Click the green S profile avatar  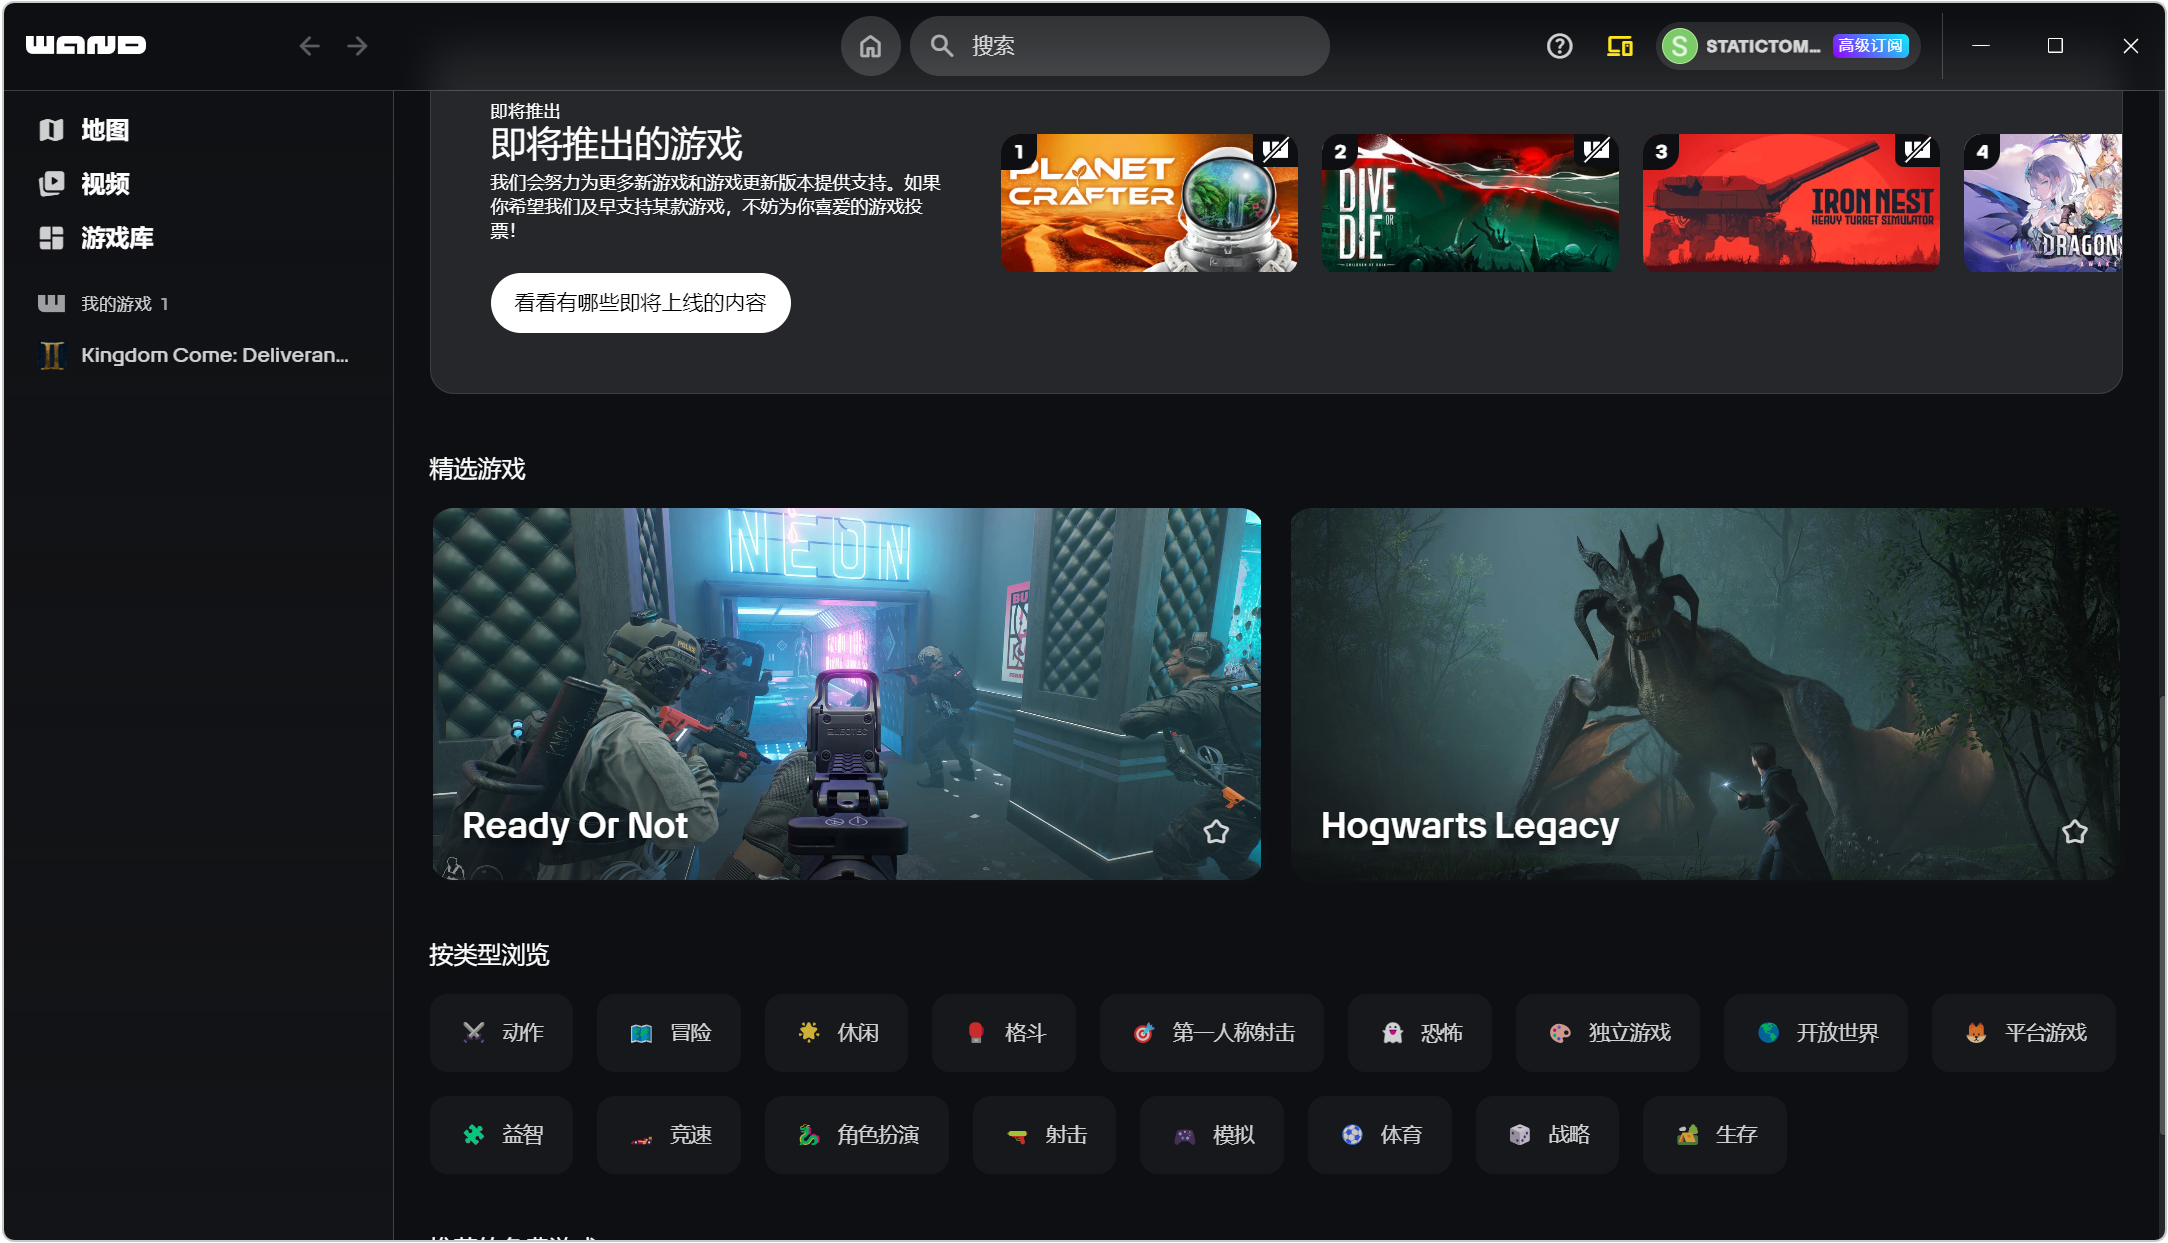click(1680, 46)
